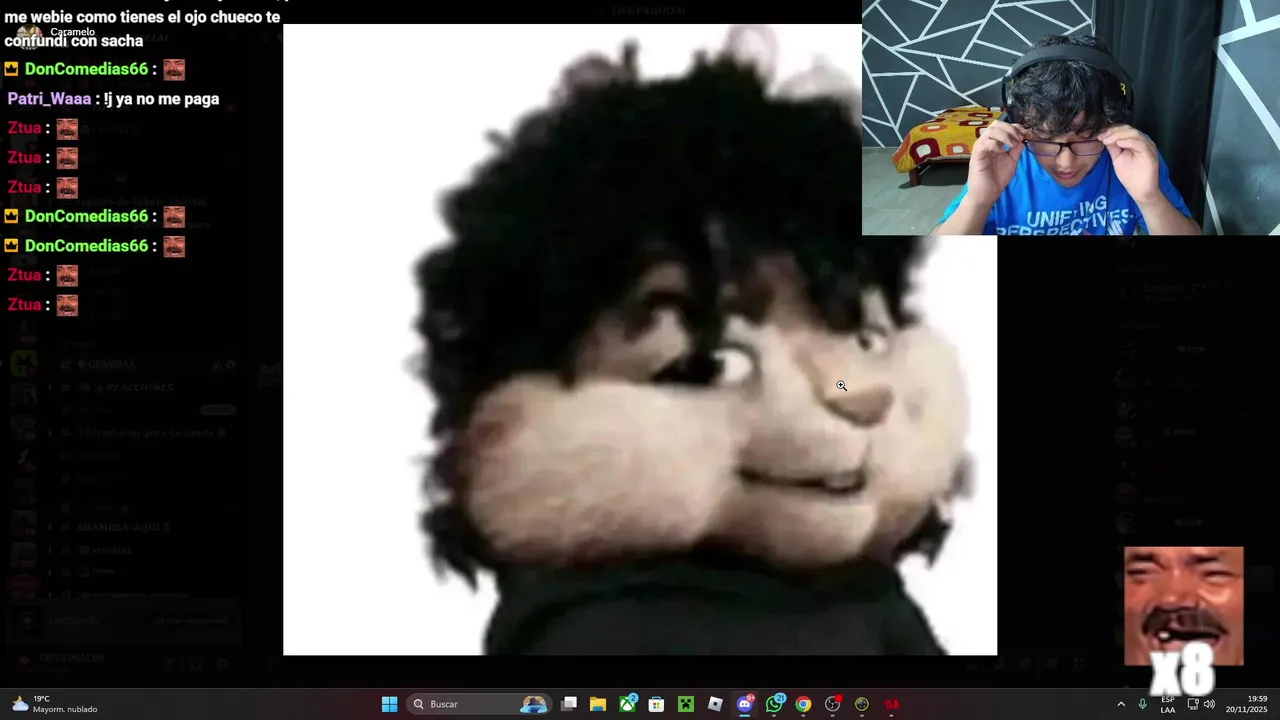Screen dimensions: 1280x720
Task: Launch Minecraft from the taskbar
Action: [686, 704]
